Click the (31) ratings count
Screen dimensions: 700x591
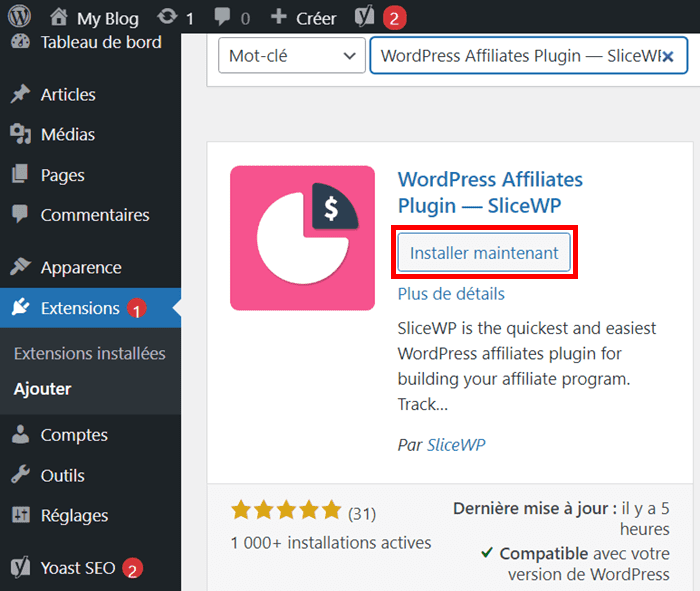pyautogui.click(x=362, y=514)
